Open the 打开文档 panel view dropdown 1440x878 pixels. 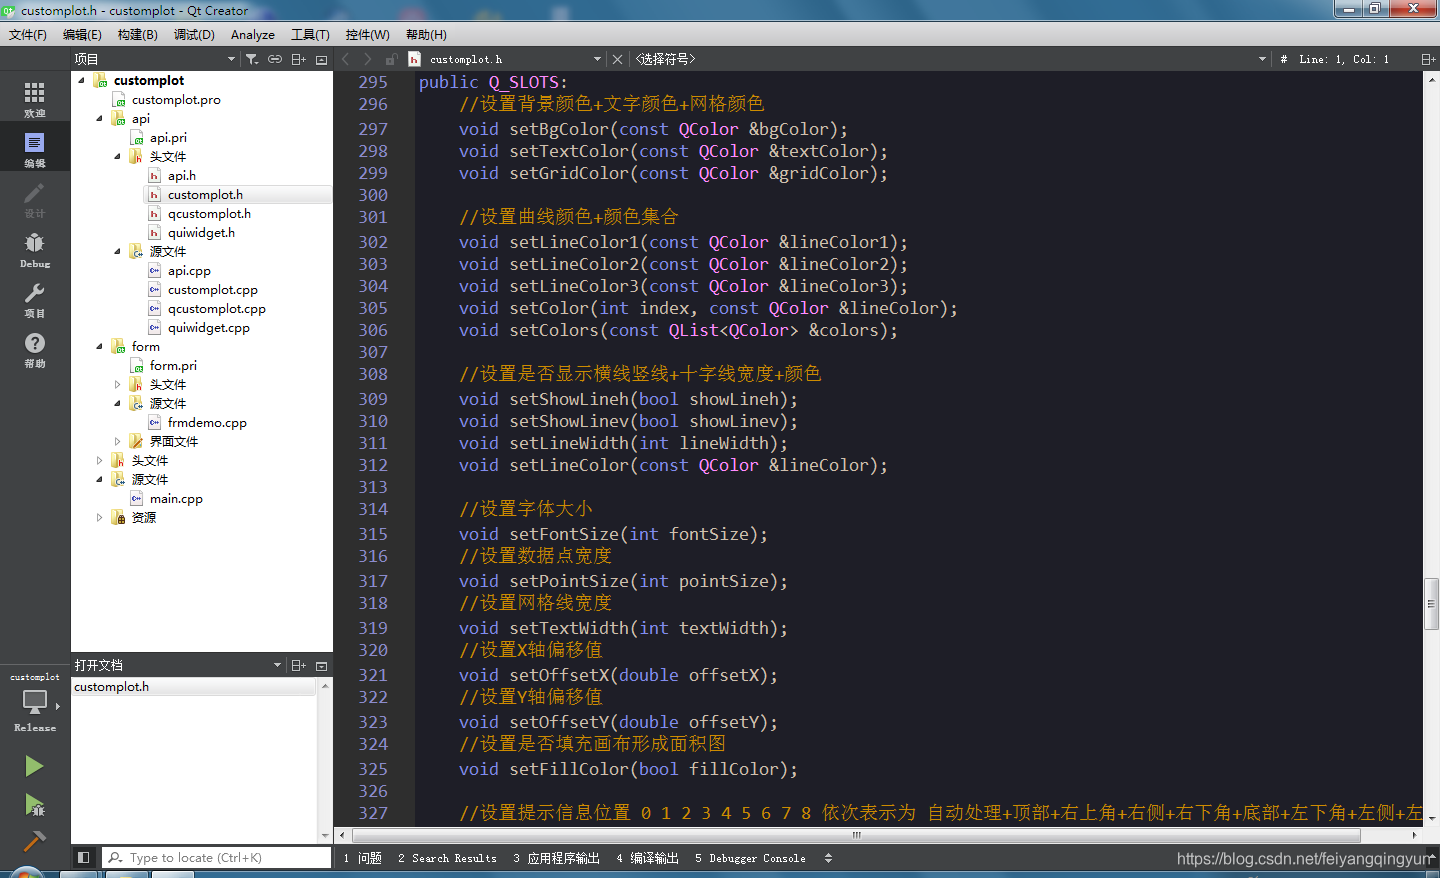[178, 665]
